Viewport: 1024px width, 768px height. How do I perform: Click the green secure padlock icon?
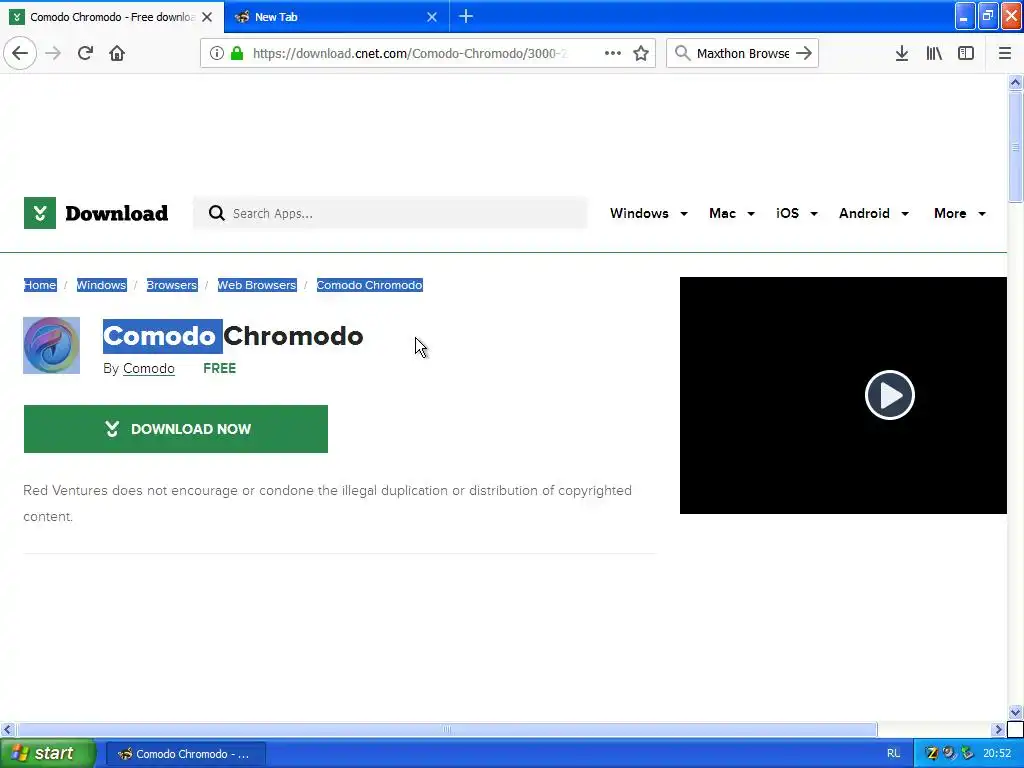237,53
